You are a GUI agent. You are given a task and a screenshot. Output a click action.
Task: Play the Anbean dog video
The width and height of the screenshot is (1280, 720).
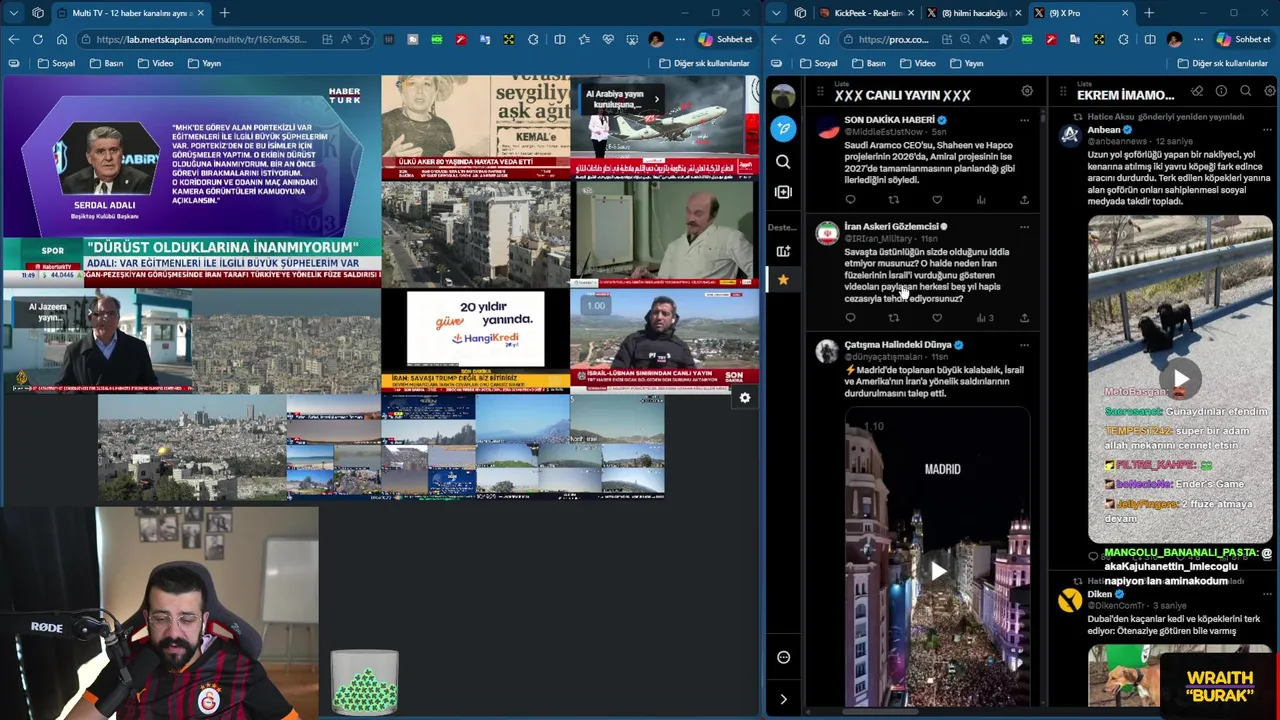[x=1180, y=379]
